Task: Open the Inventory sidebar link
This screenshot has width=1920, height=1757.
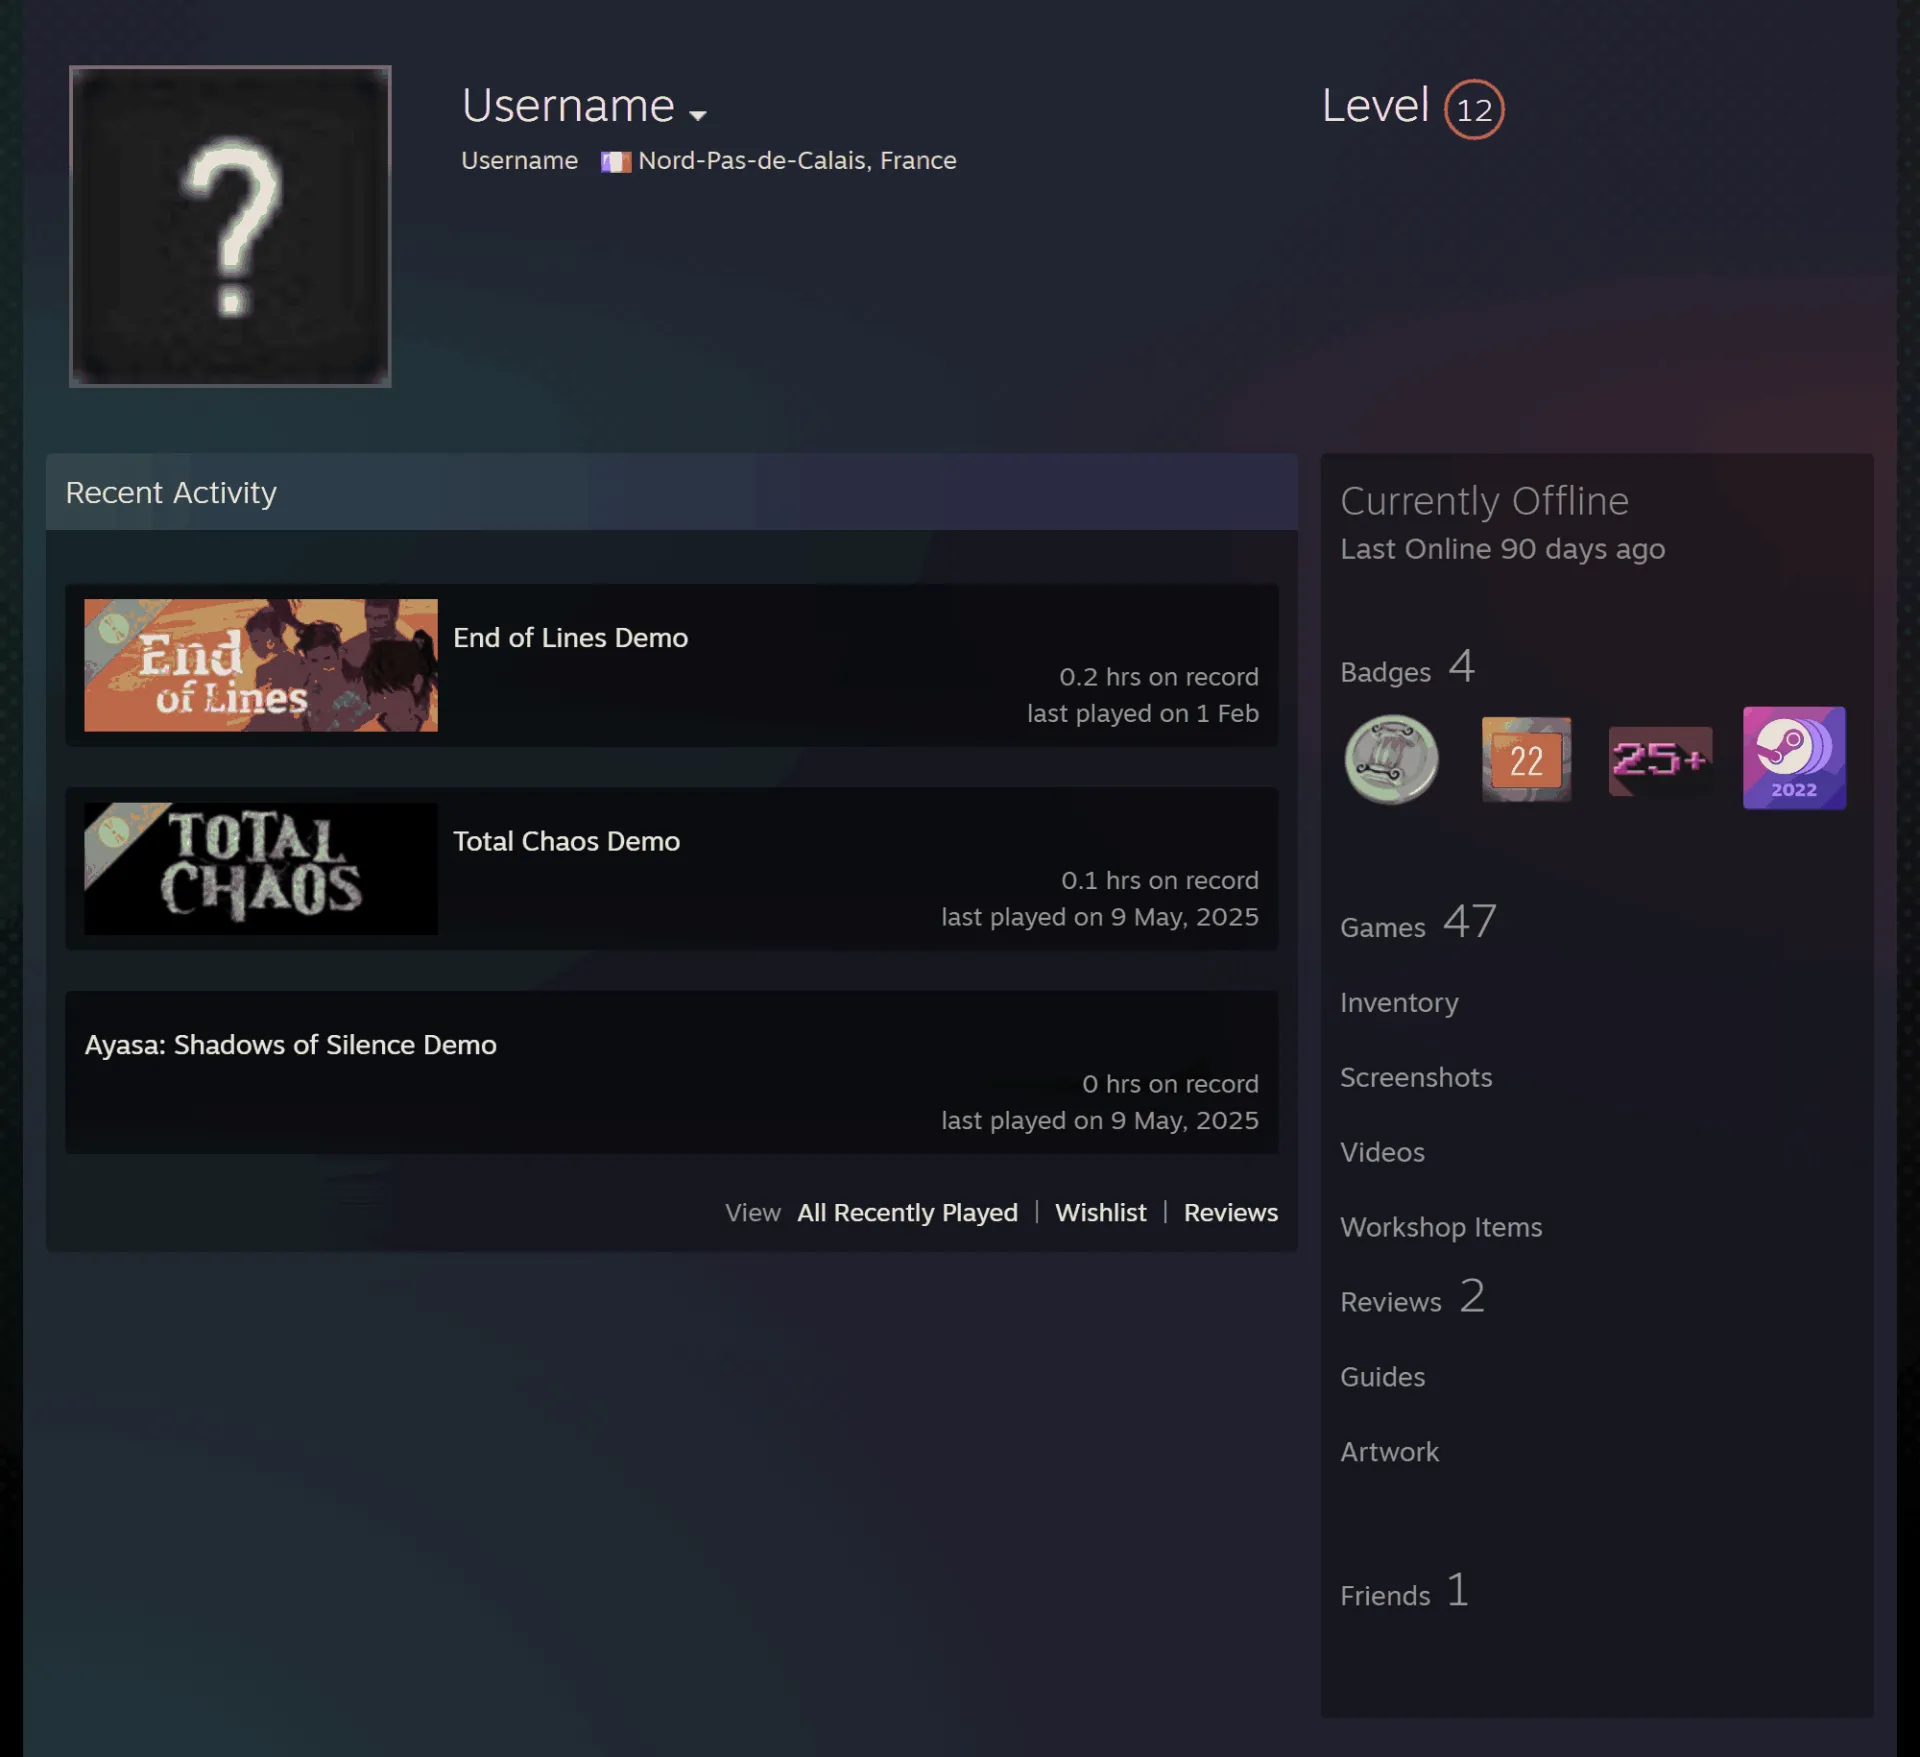Action: point(1399,1003)
